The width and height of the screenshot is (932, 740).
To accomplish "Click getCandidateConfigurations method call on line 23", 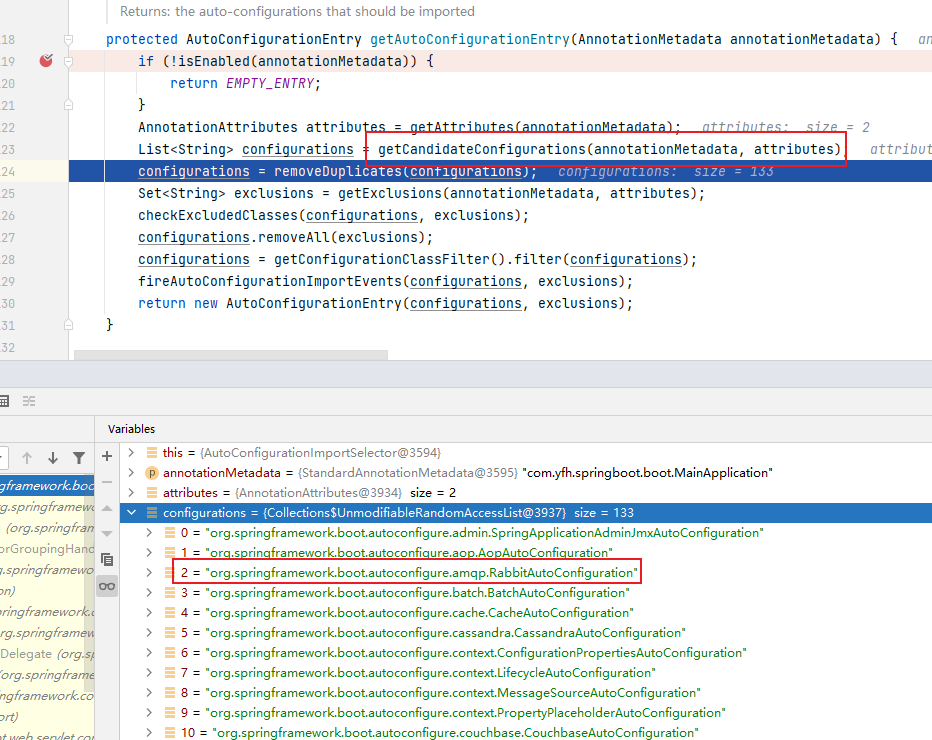I will [481, 149].
